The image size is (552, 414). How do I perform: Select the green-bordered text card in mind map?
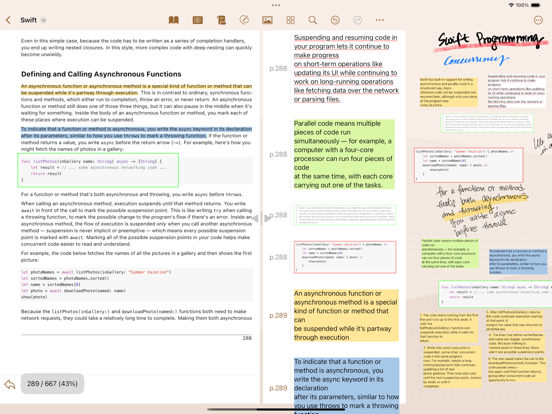coord(487,123)
